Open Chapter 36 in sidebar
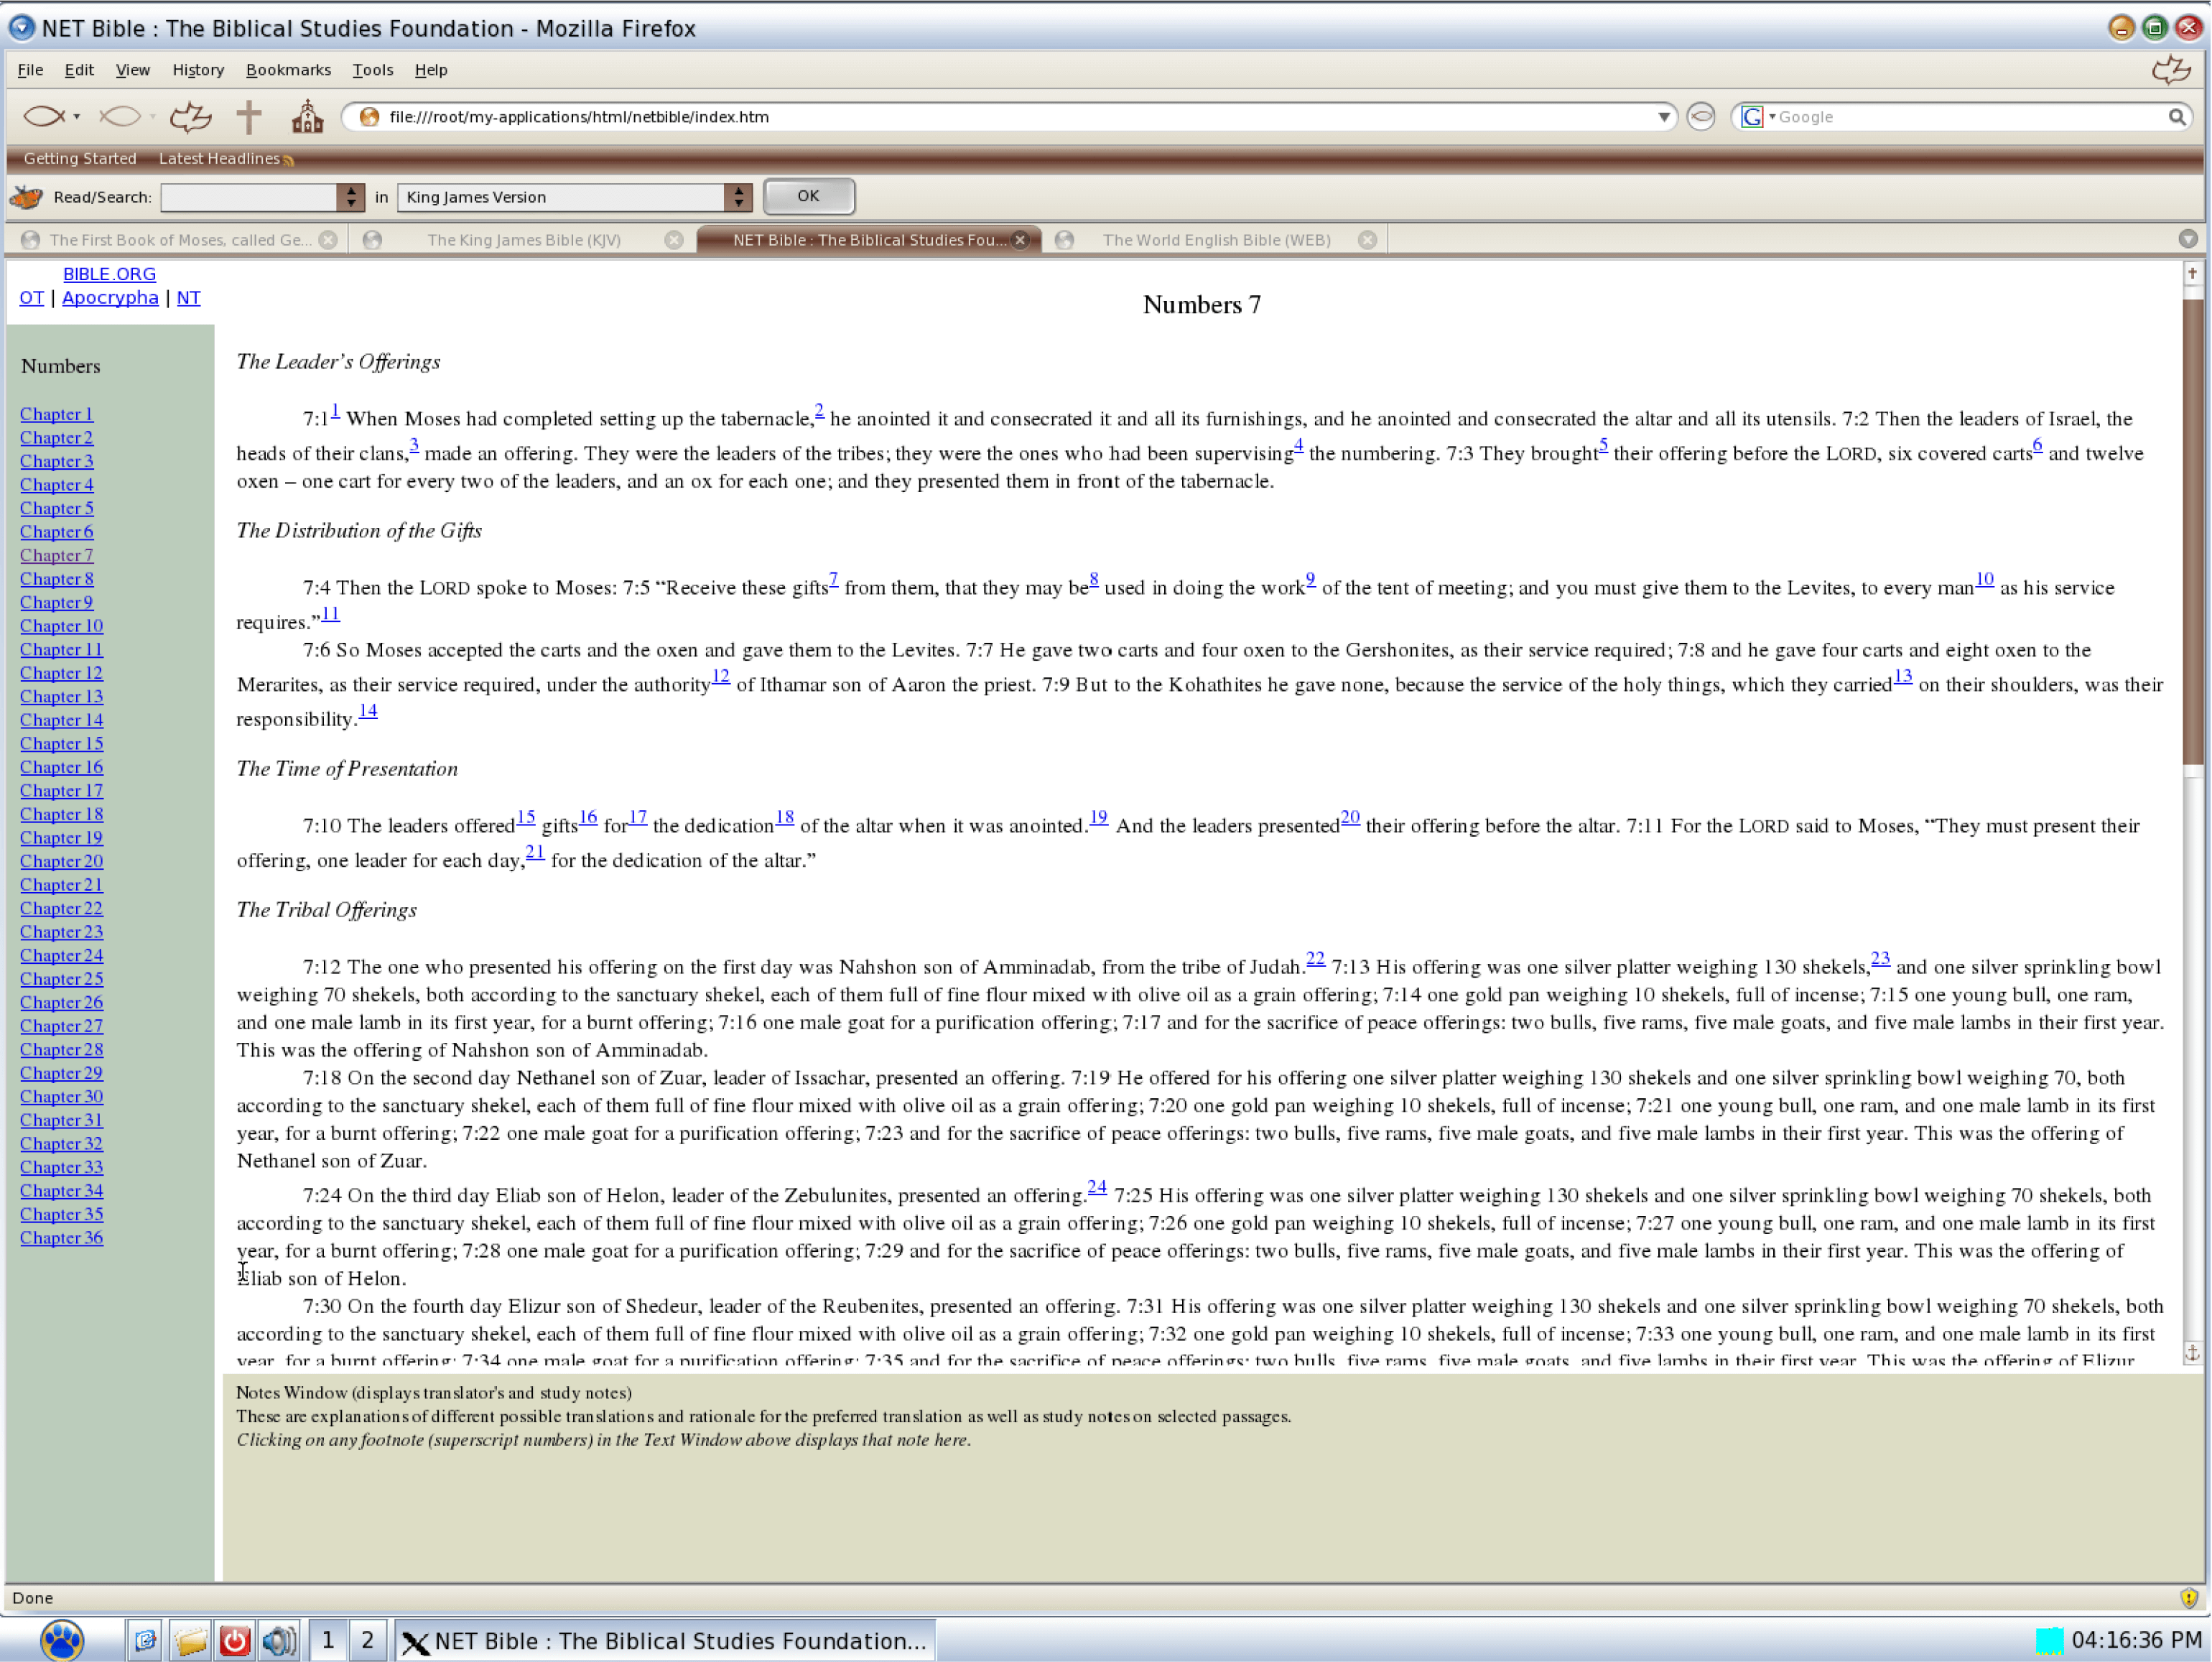This screenshot has width=2212, height=1662. click(61, 1238)
